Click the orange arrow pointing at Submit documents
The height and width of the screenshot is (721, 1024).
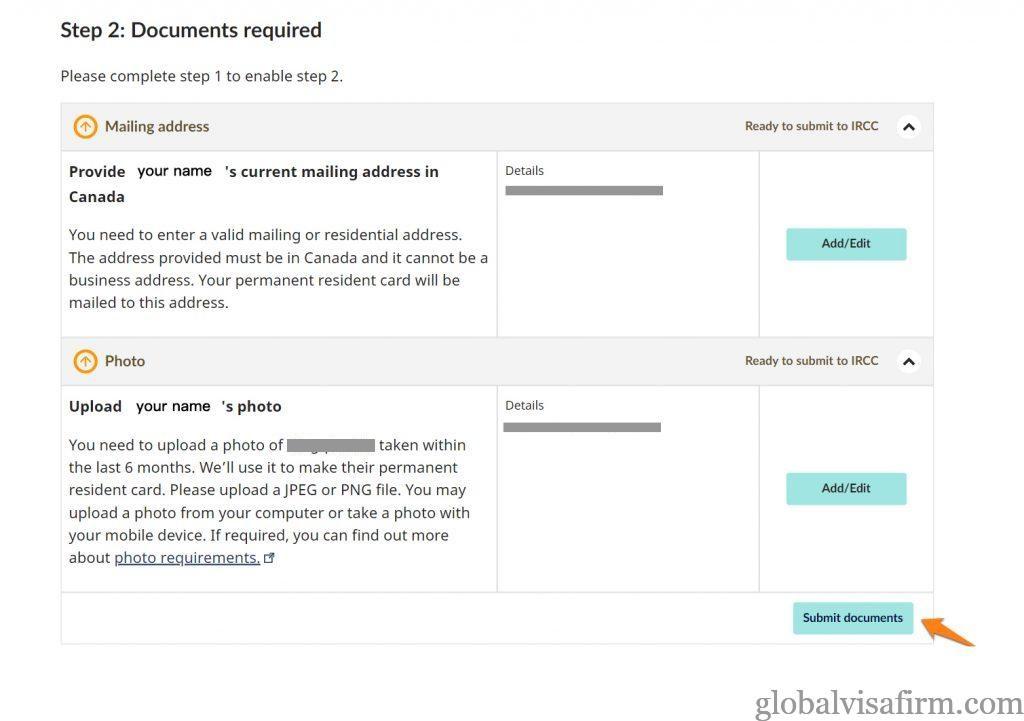click(x=947, y=632)
